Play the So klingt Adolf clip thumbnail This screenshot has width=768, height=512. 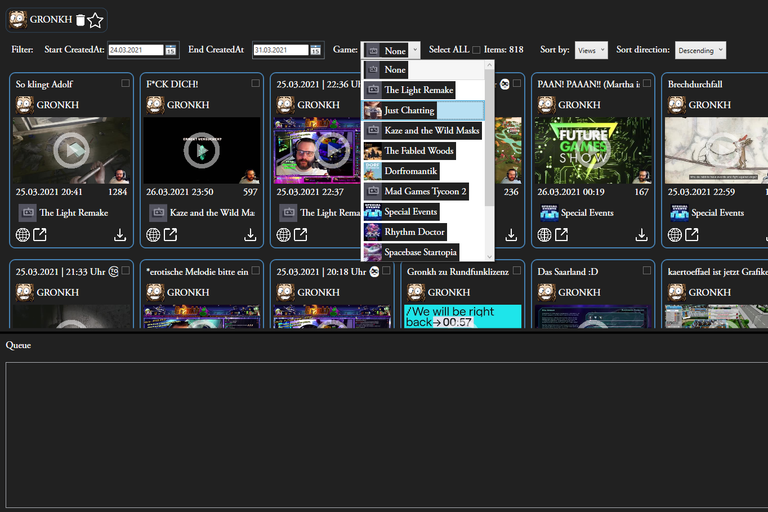72,150
